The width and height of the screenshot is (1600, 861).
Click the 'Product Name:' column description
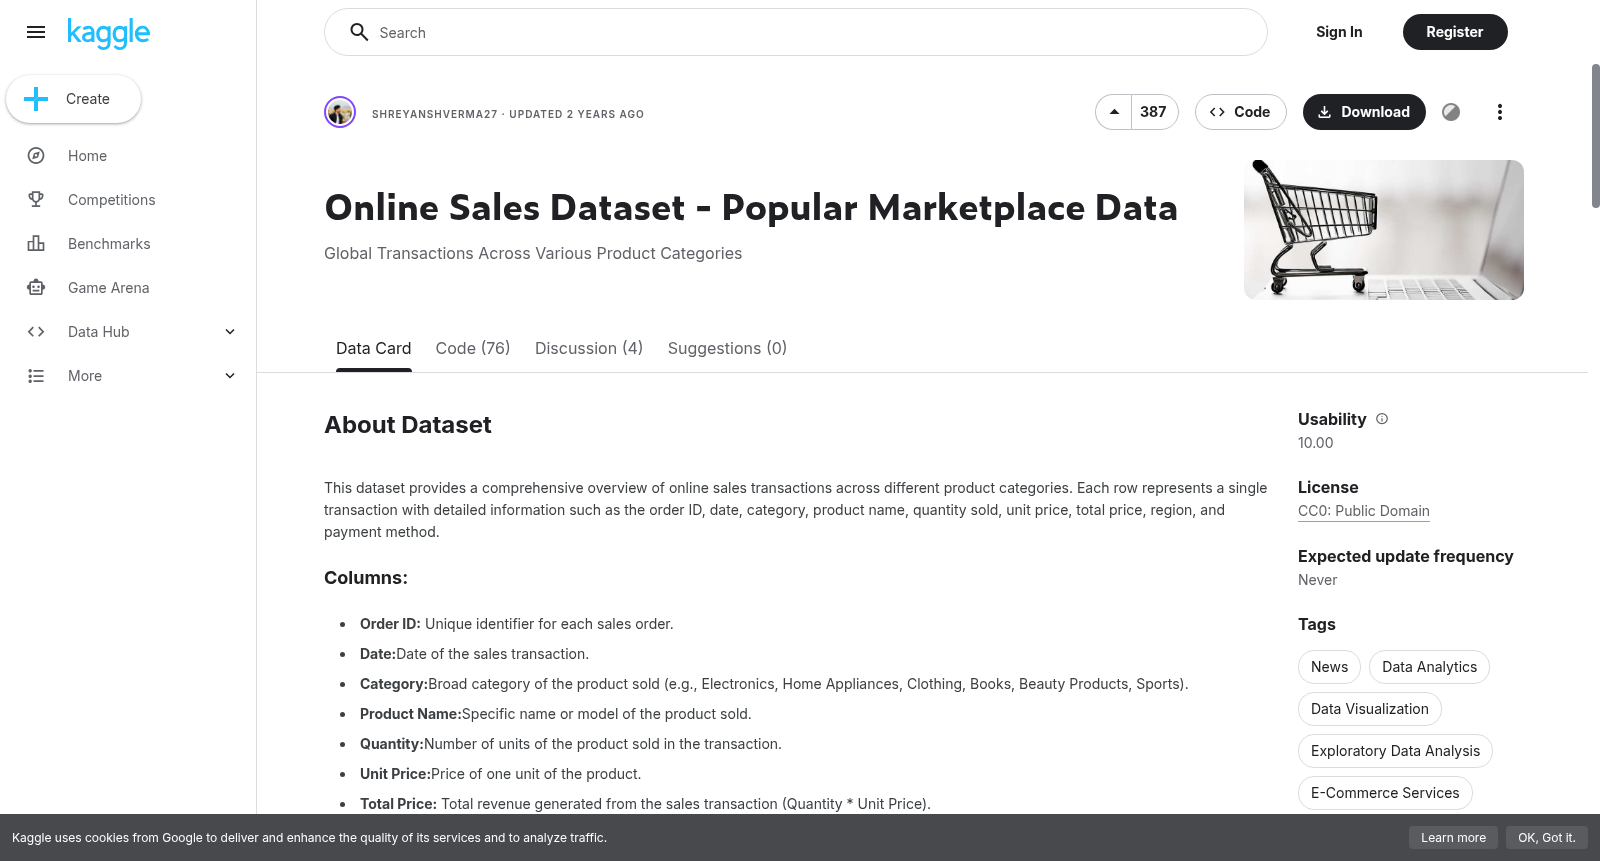click(x=555, y=714)
